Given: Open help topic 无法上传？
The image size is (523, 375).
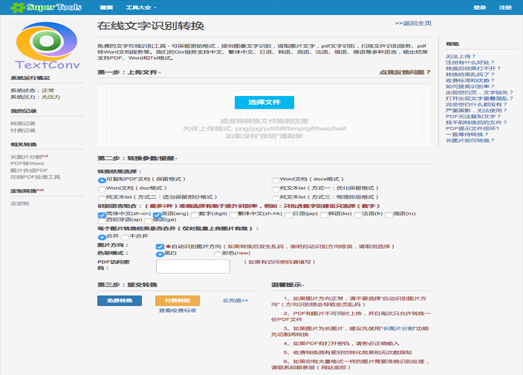Looking at the screenshot, I should point(461,56).
